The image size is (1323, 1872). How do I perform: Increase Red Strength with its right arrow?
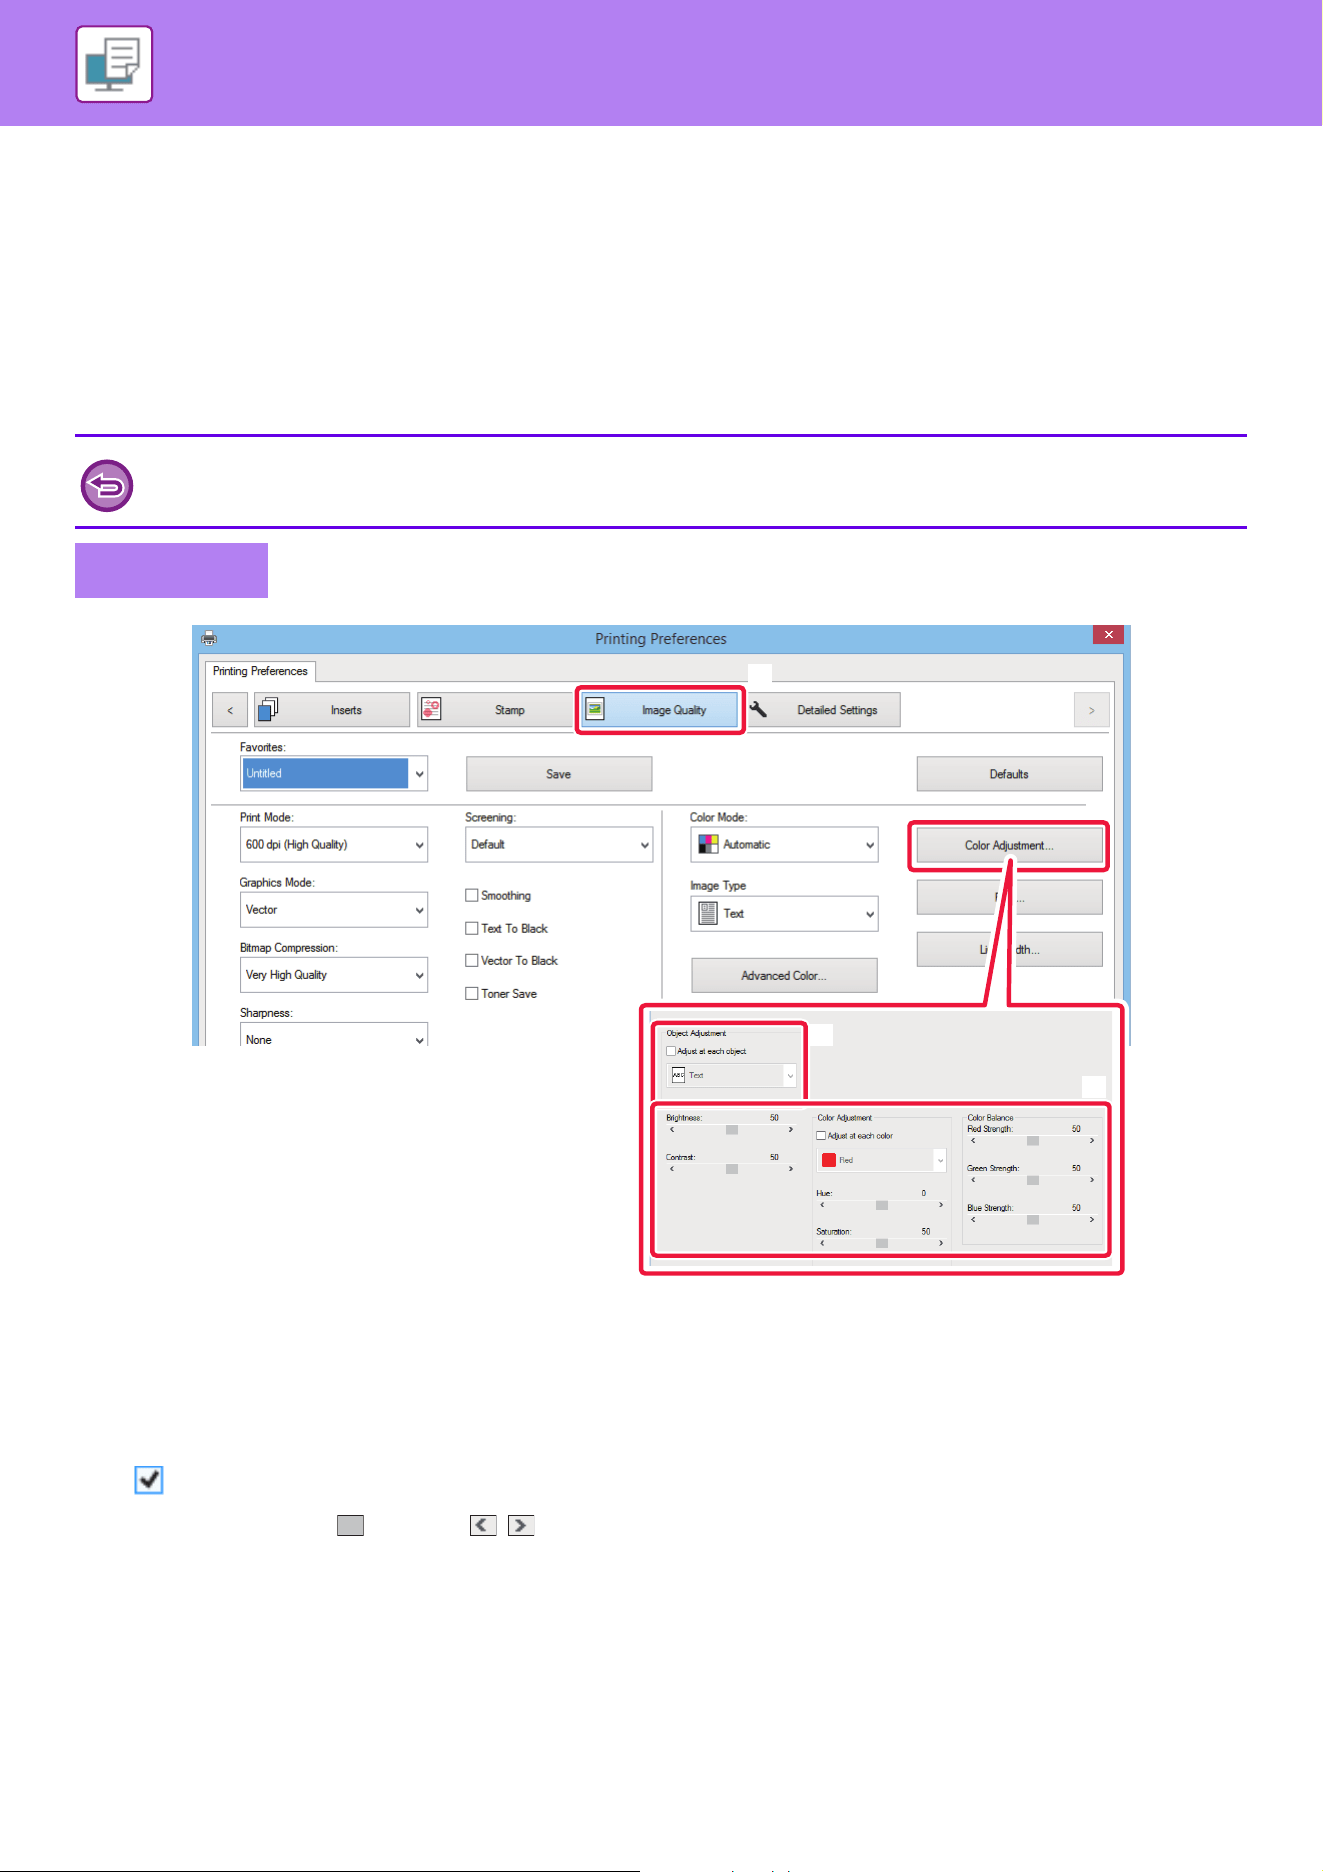[1091, 1141]
